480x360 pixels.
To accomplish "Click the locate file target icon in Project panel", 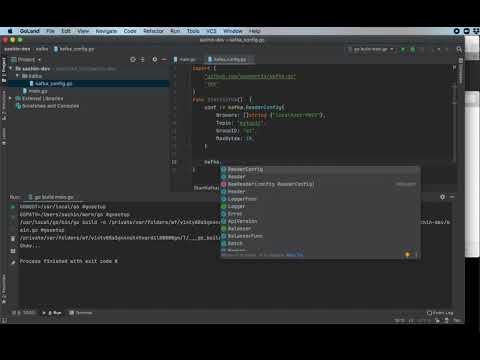I will click(x=133, y=60).
